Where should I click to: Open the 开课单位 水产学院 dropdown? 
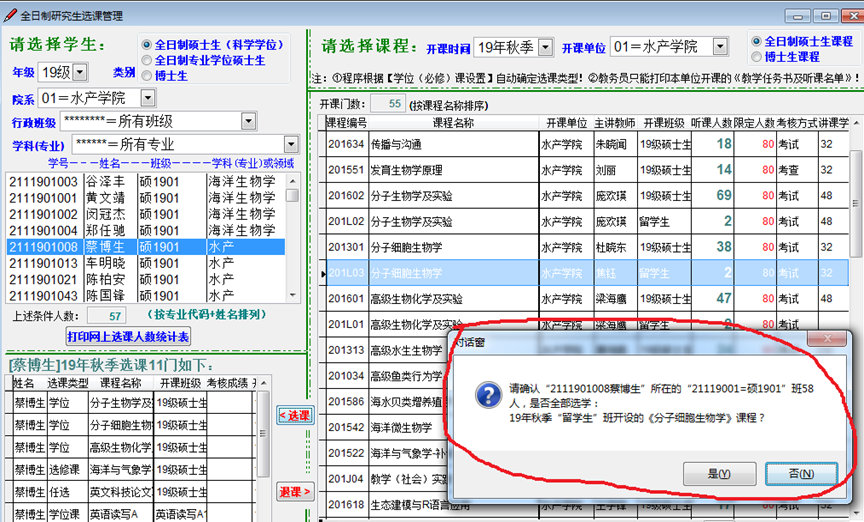pyautogui.click(x=718, y=47)
